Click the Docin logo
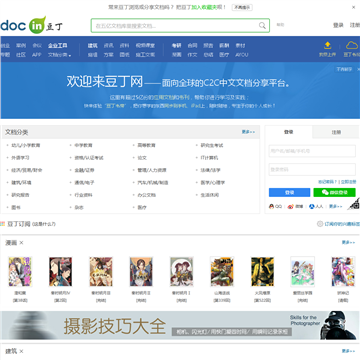 (x=31, y=25)
